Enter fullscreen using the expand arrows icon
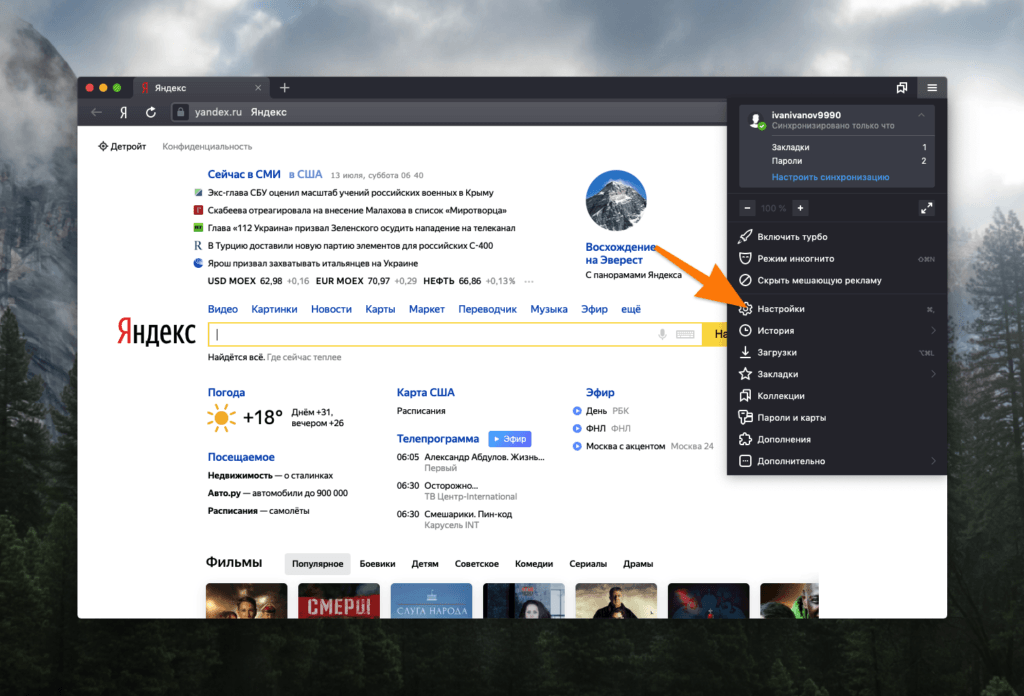1024x696 pixels. tap(927, 208)
